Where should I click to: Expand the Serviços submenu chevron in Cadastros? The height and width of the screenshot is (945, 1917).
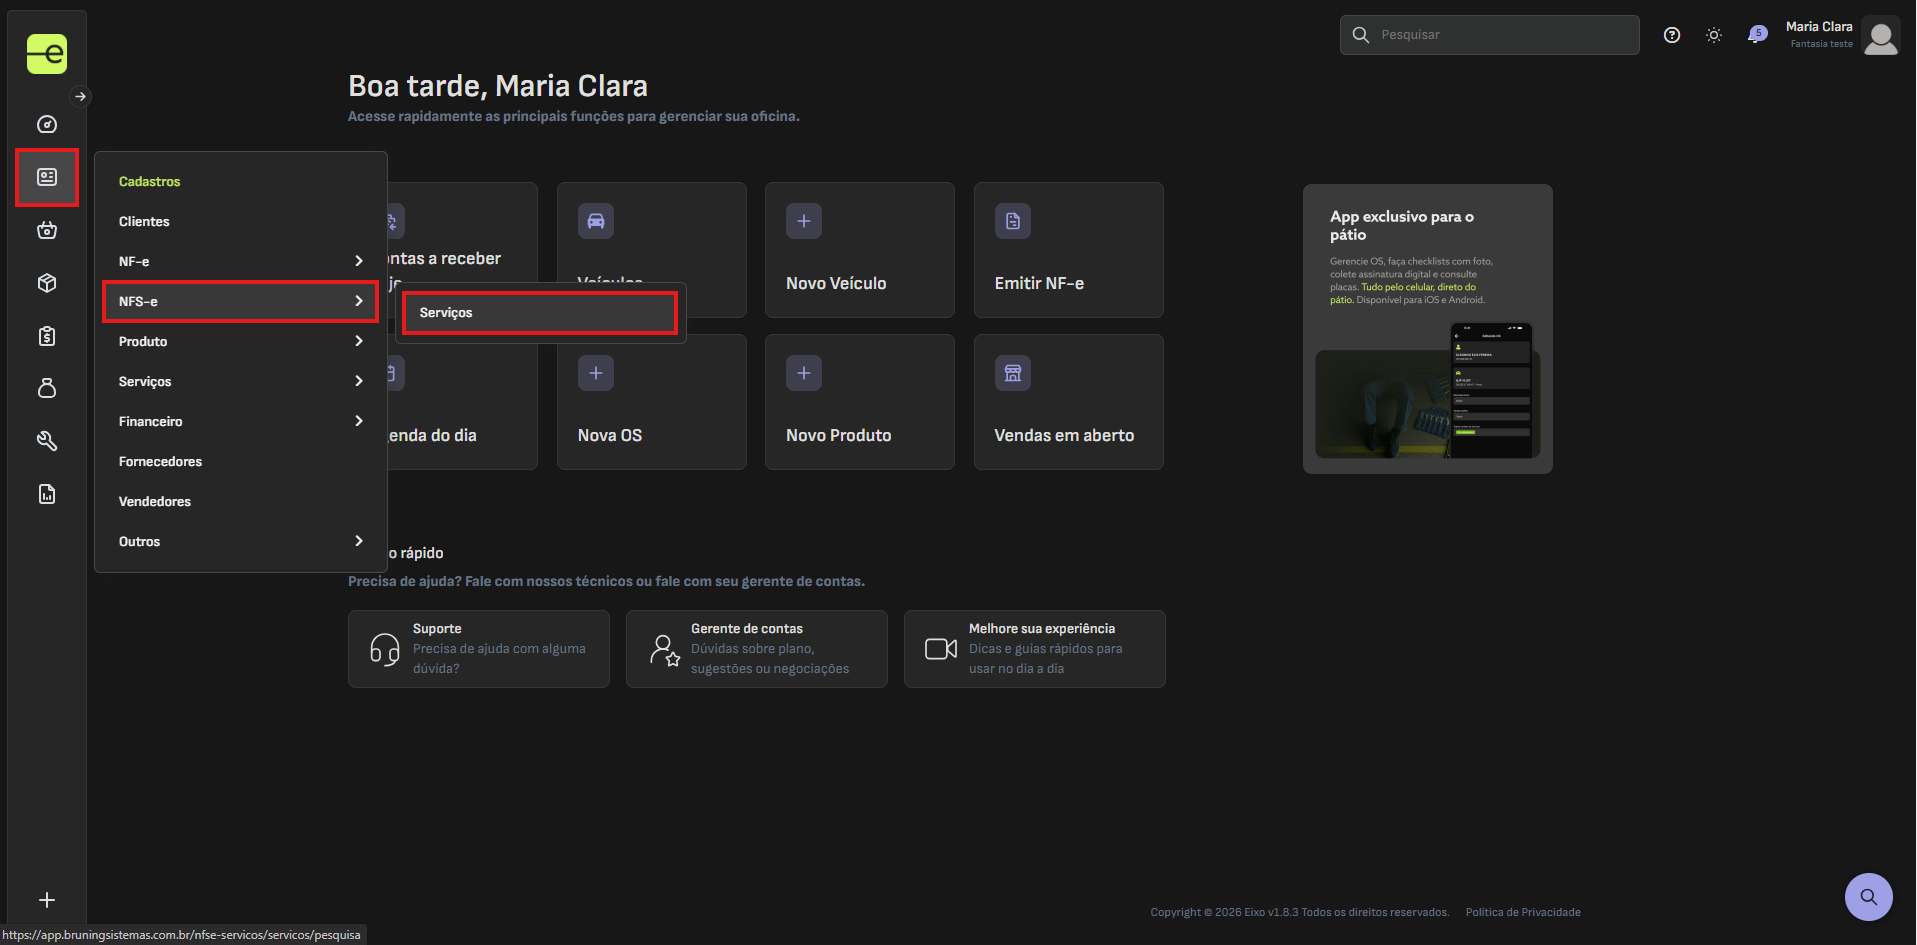point(359,381)
